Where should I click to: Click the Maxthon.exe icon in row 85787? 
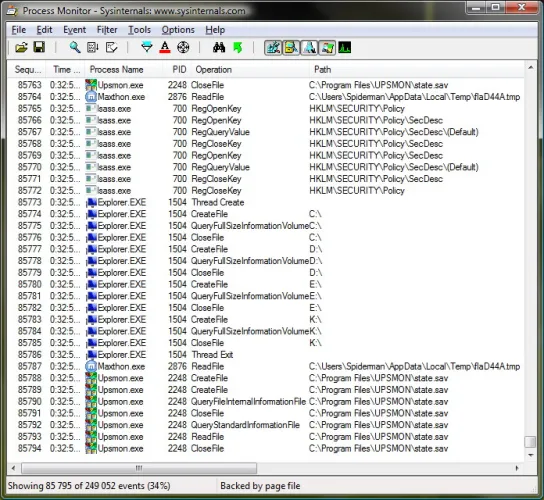[x=91, y=366]
